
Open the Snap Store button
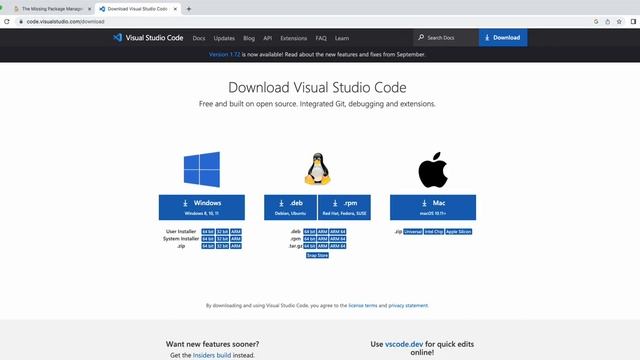pos(317,255)
